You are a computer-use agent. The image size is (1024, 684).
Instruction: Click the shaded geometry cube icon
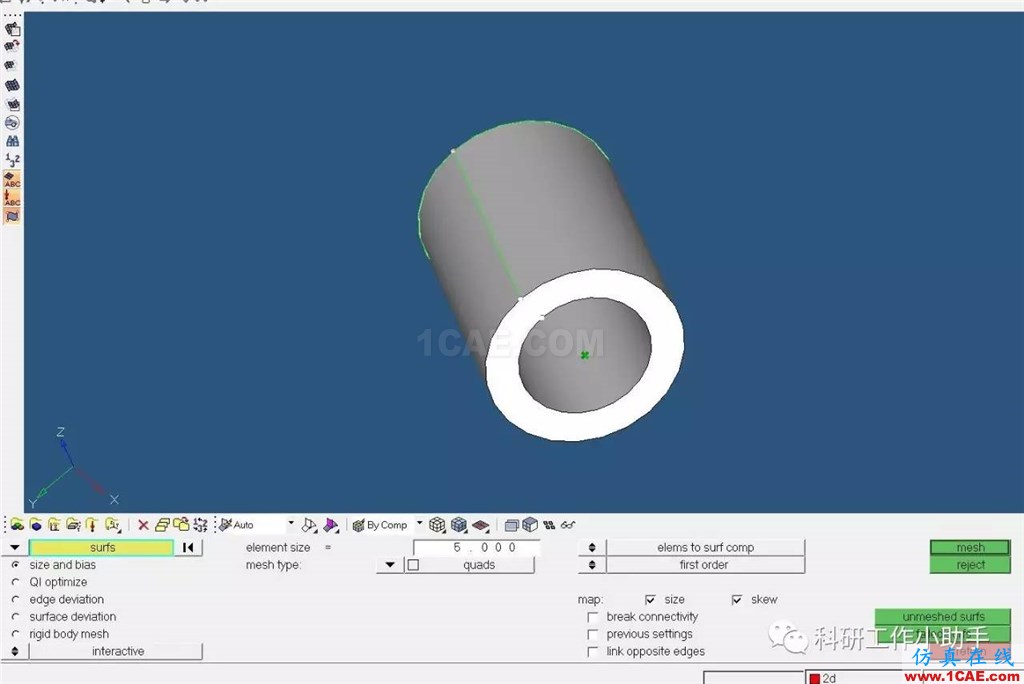click(x=530, y=525)
